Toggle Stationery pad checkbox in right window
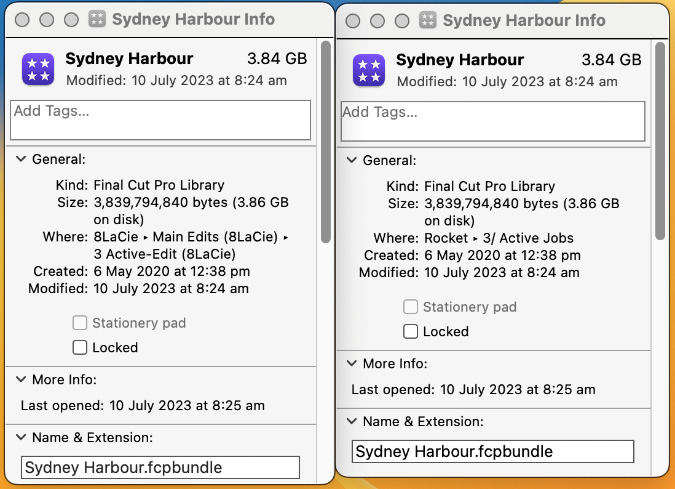Screen dimensions: 675x489 click(410, 307)
